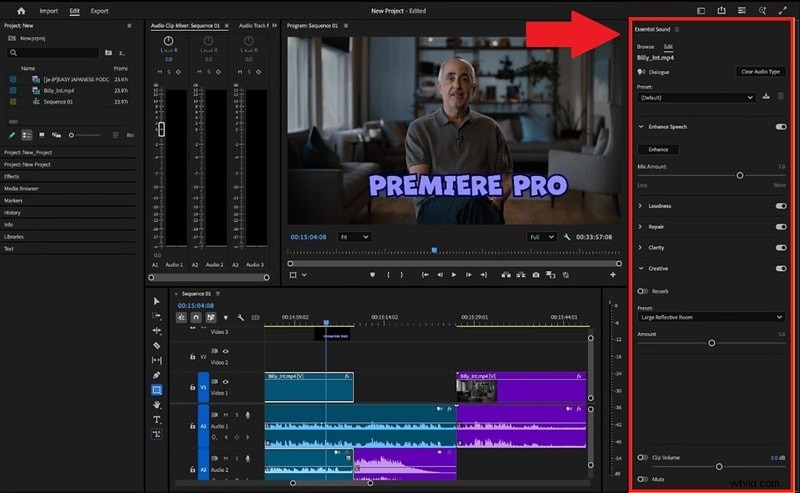800x493 pixels.
Task: Enable the Clip Volume switch
Action: [642, 457]
